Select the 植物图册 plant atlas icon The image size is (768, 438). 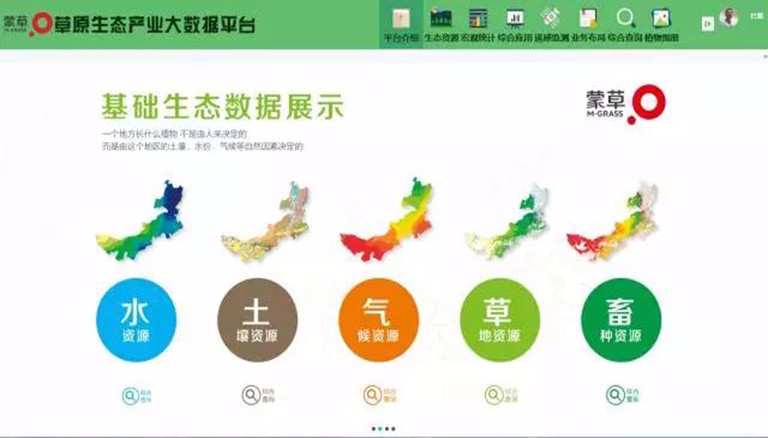[x=661, y=20]
